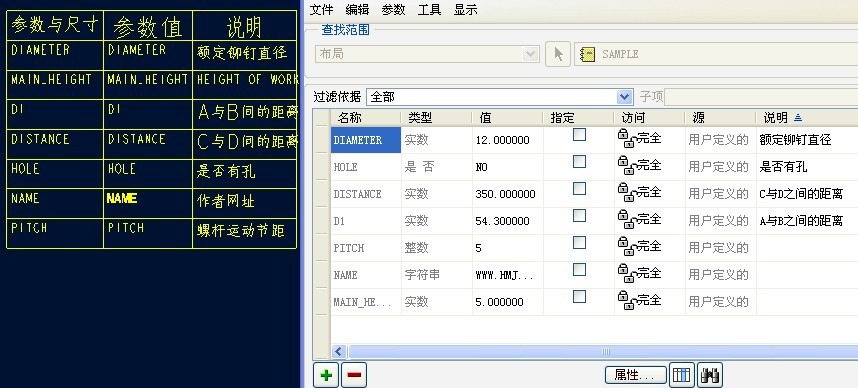Open the 参数 menu

point(393,10)
